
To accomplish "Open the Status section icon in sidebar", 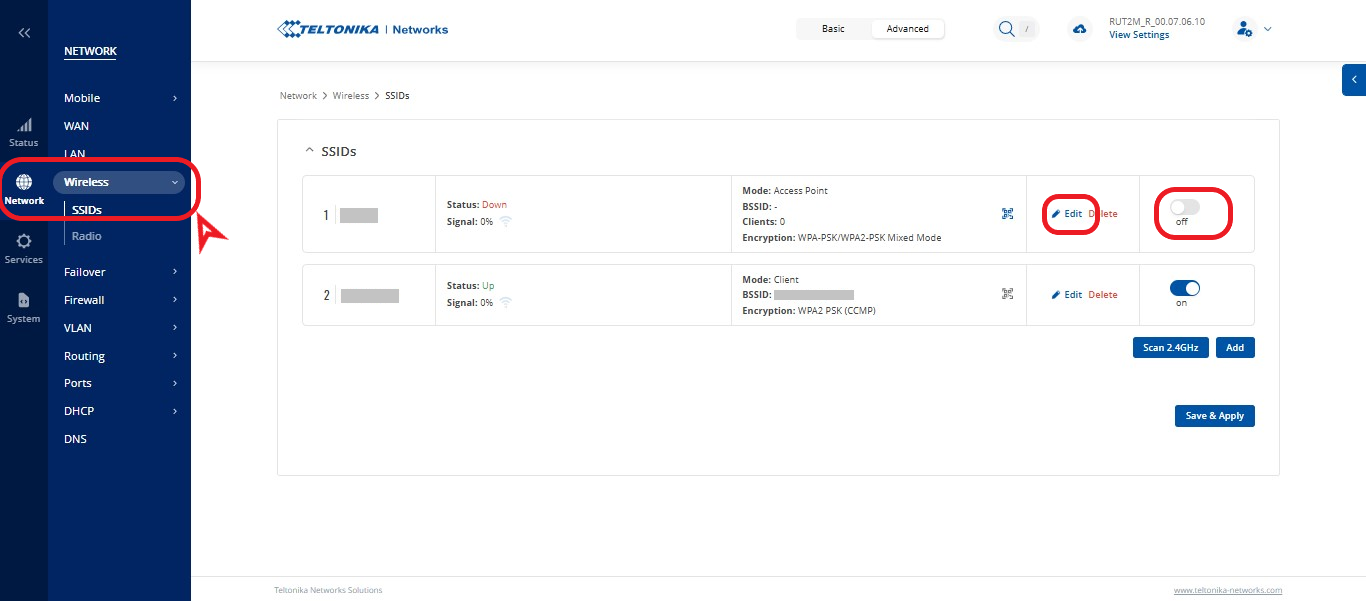I will [x=24, y=126].
